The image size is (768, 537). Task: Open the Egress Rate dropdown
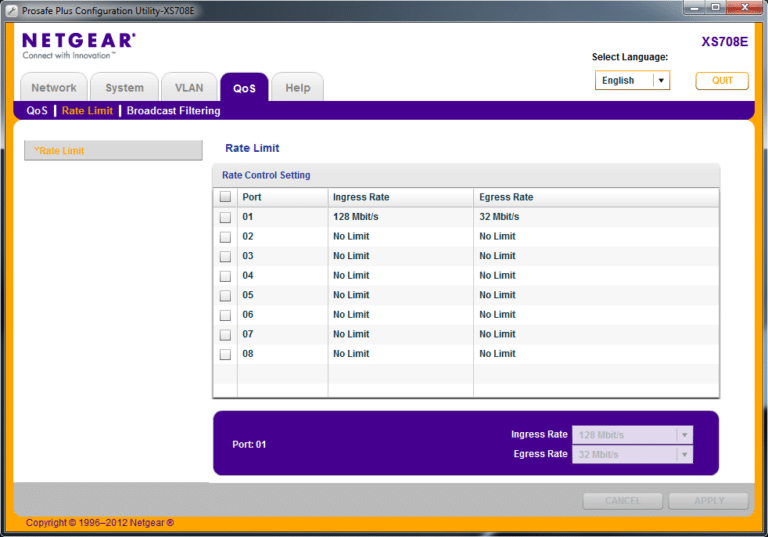632,454
